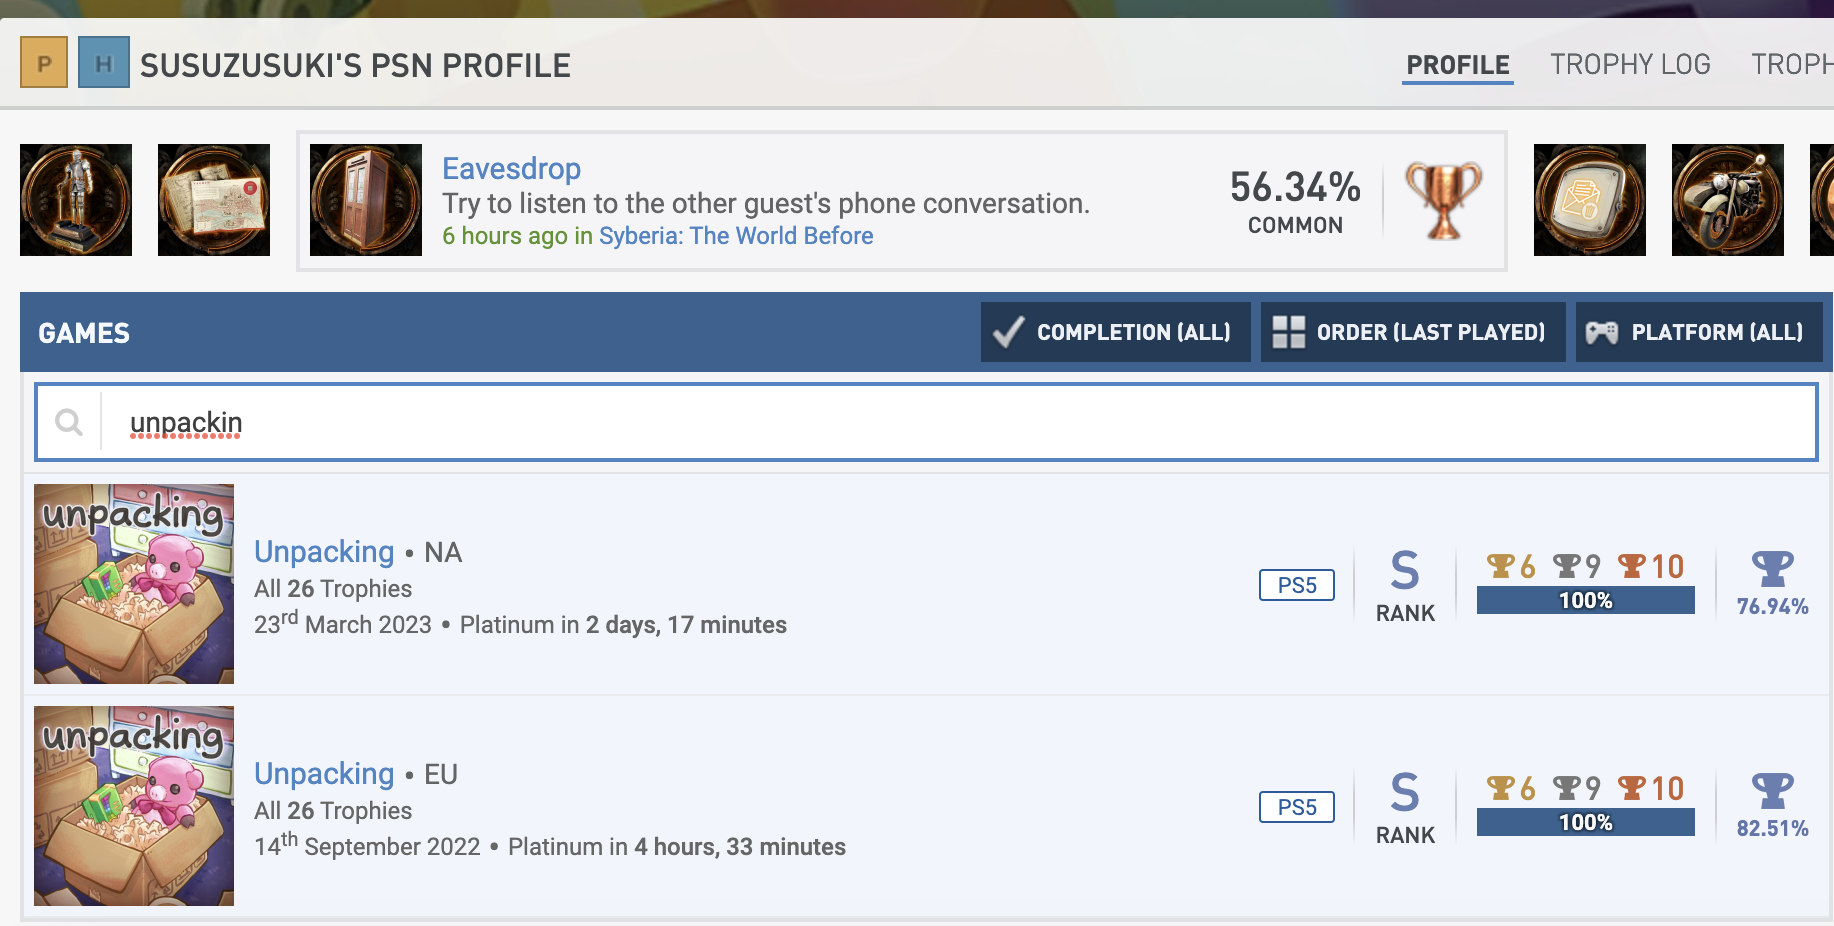Open Syberia: The World Before link

(x=736, y=236)
